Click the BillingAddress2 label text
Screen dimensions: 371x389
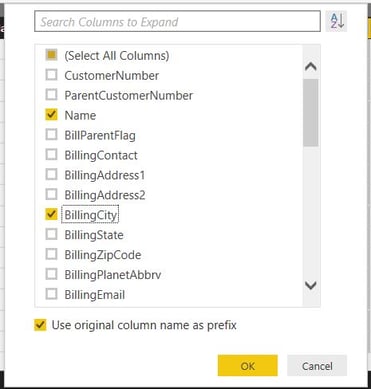105,195
